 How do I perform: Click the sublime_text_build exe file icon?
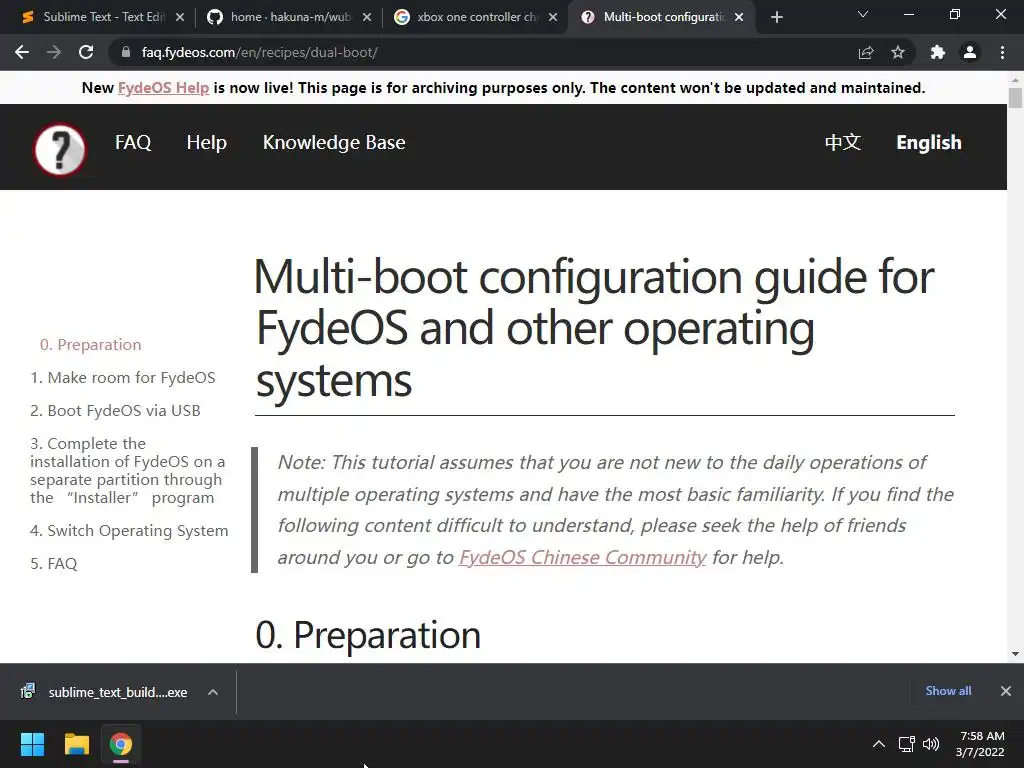click(27, 691)
